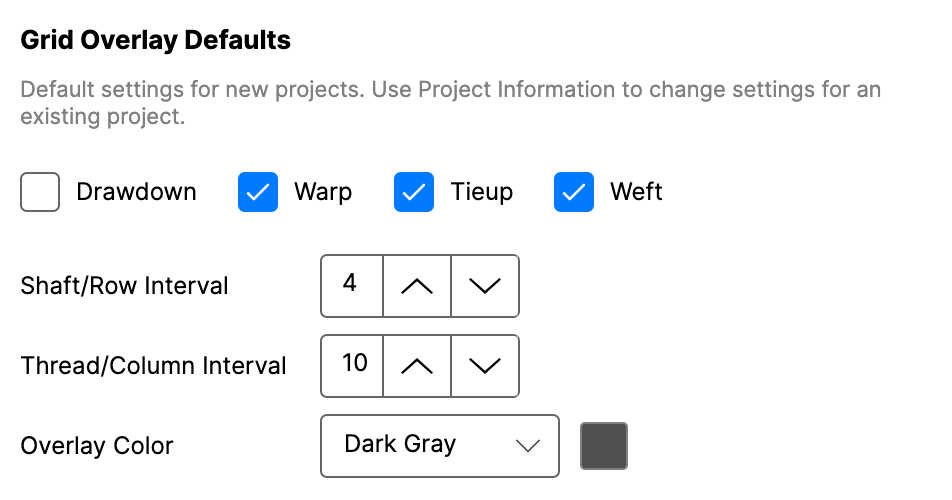The width and height of the screenshot is (952, 500).
Task: Focus the Thread/Column Interval value field
Action: point(354,365)
